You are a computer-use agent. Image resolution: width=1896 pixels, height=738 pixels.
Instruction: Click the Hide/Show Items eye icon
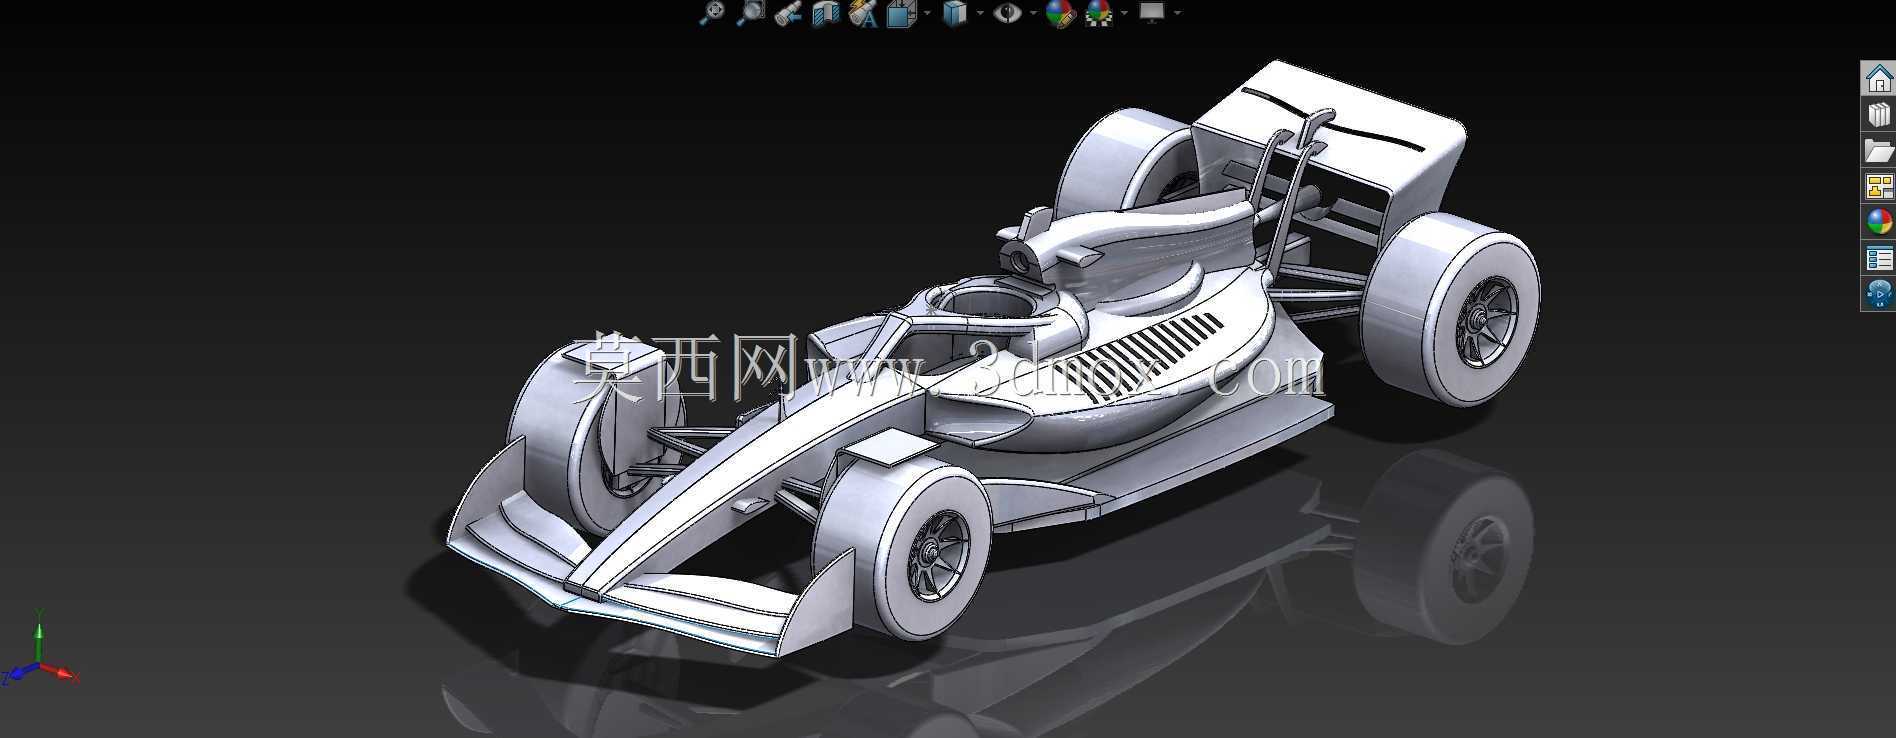coord(1008,13)
